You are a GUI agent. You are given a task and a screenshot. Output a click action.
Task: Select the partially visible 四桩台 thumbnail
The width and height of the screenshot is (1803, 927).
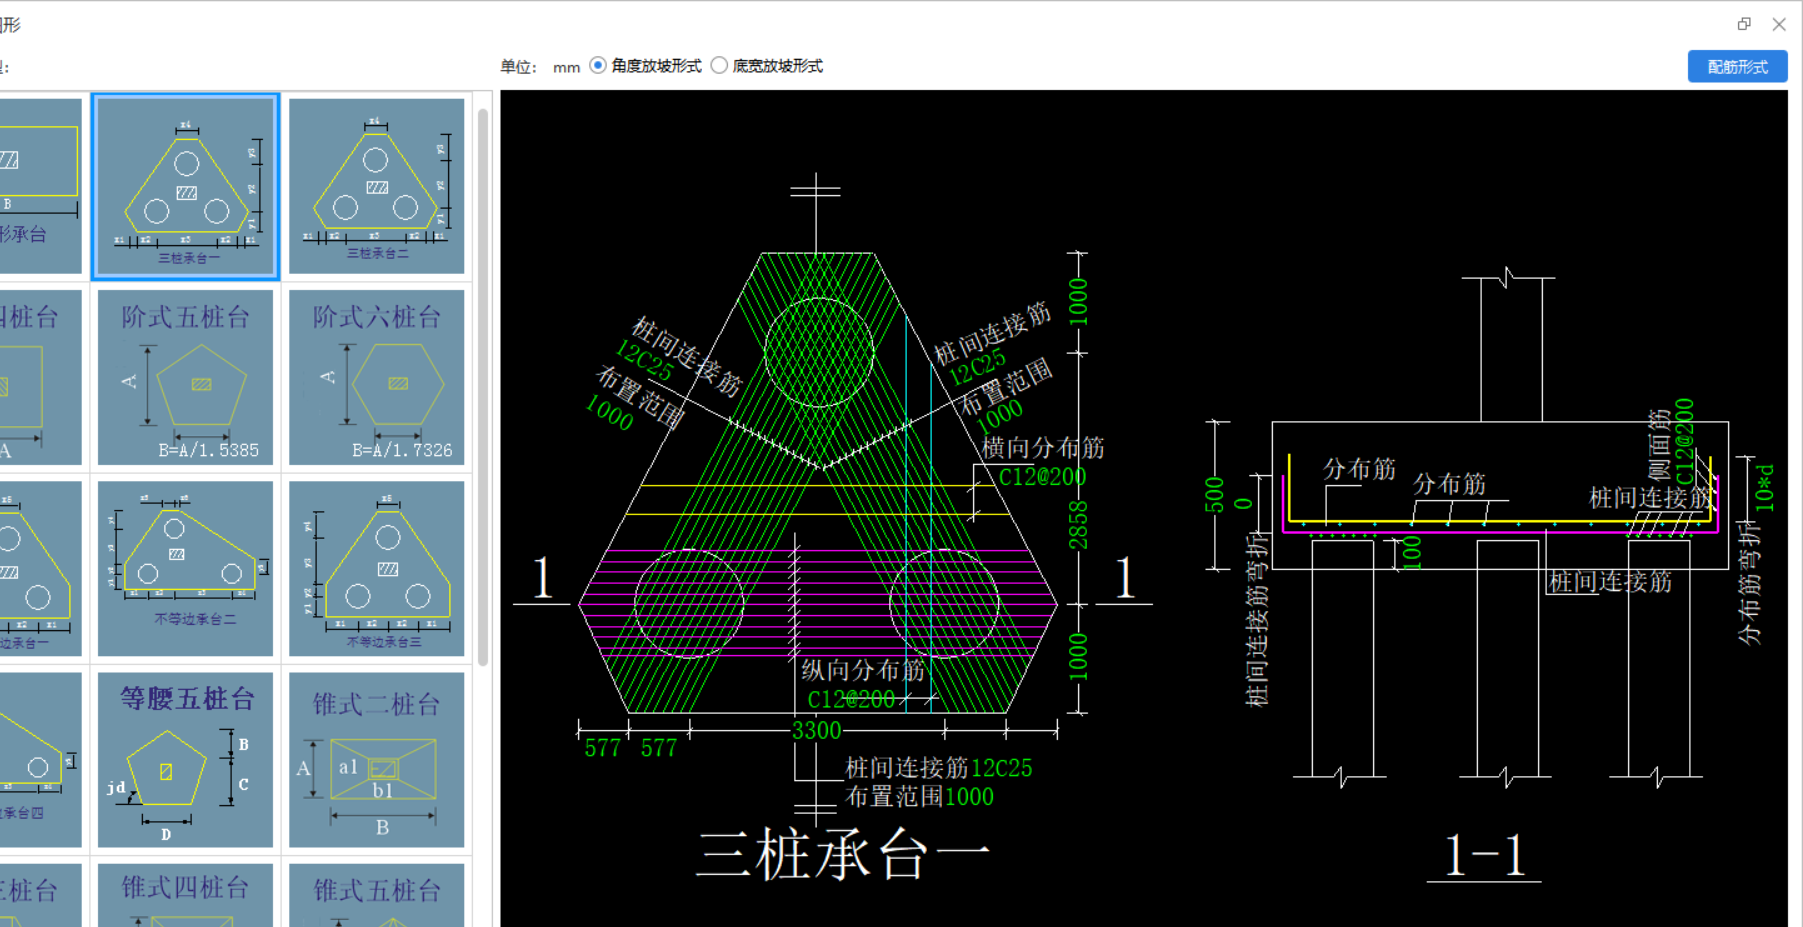(x=41, y=377)
